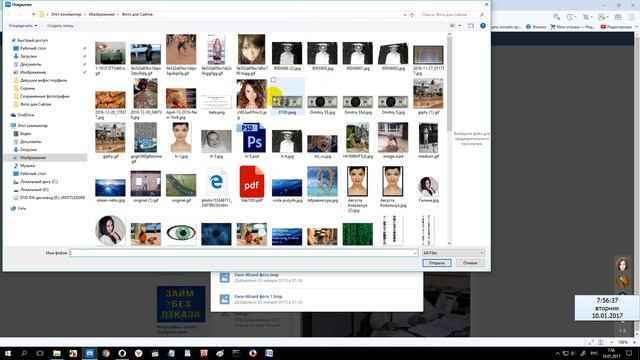Image resolution: width=640 pixels, height=360 pixels.
Task: Click Изображения in the address breadcrumb
Action: pos(102,14)
